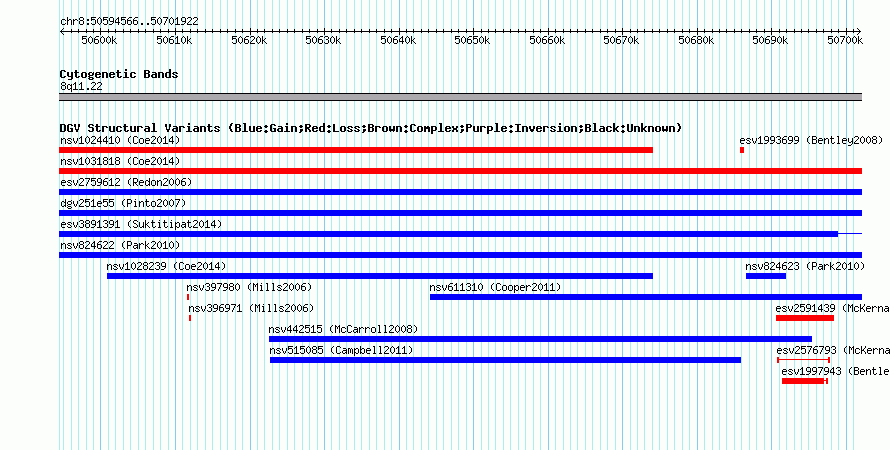Click the chr8:50594566..50701922 region label
890x450 pixels.
click(x=129, y=22)
